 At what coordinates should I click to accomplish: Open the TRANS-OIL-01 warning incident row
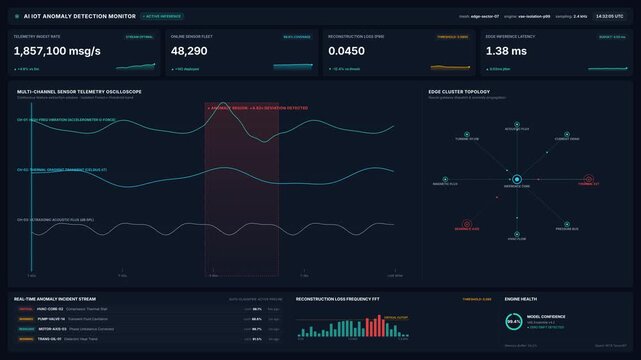click(148, 339)
